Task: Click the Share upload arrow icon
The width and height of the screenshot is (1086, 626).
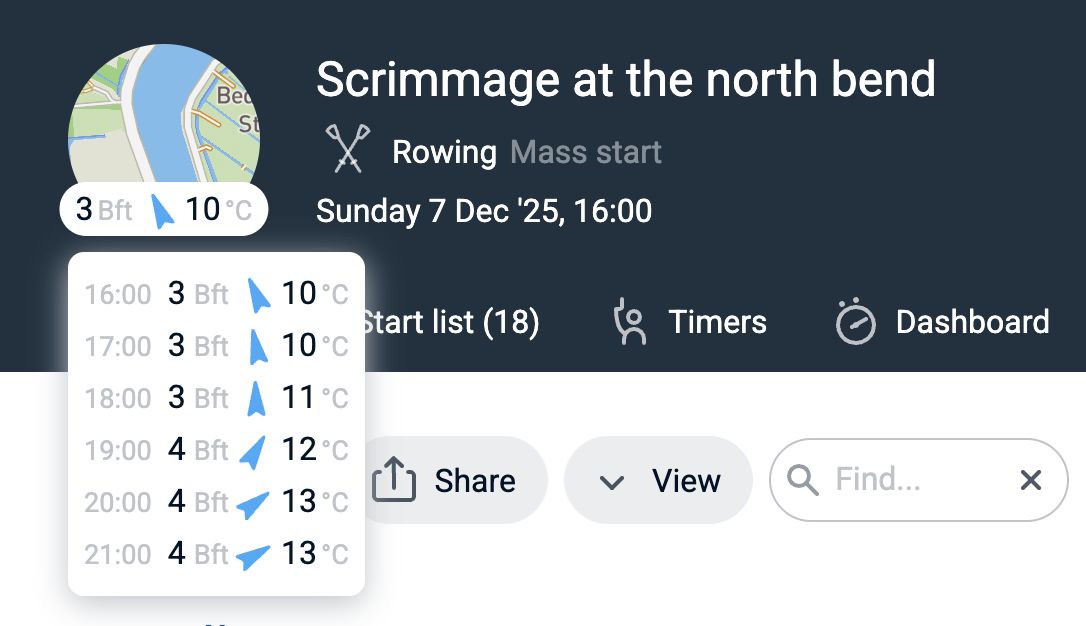Action: pos(393,480)
